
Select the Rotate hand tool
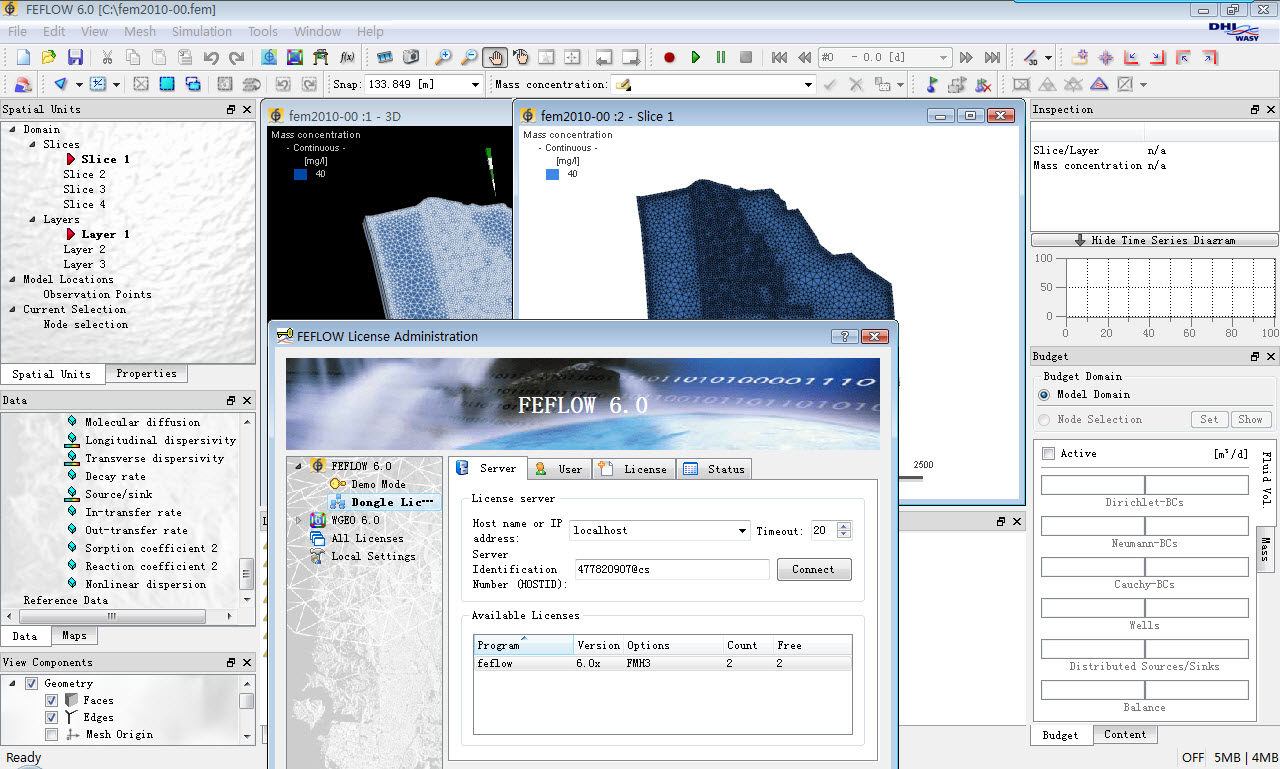point(521,58)
